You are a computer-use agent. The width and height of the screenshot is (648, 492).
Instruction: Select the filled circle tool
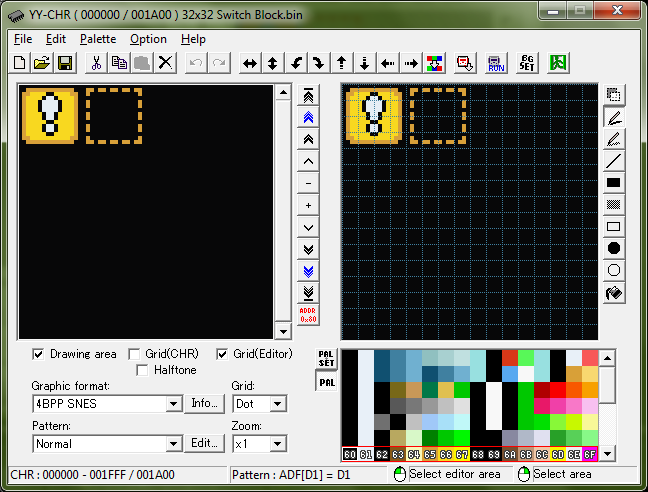coord(614,248)
